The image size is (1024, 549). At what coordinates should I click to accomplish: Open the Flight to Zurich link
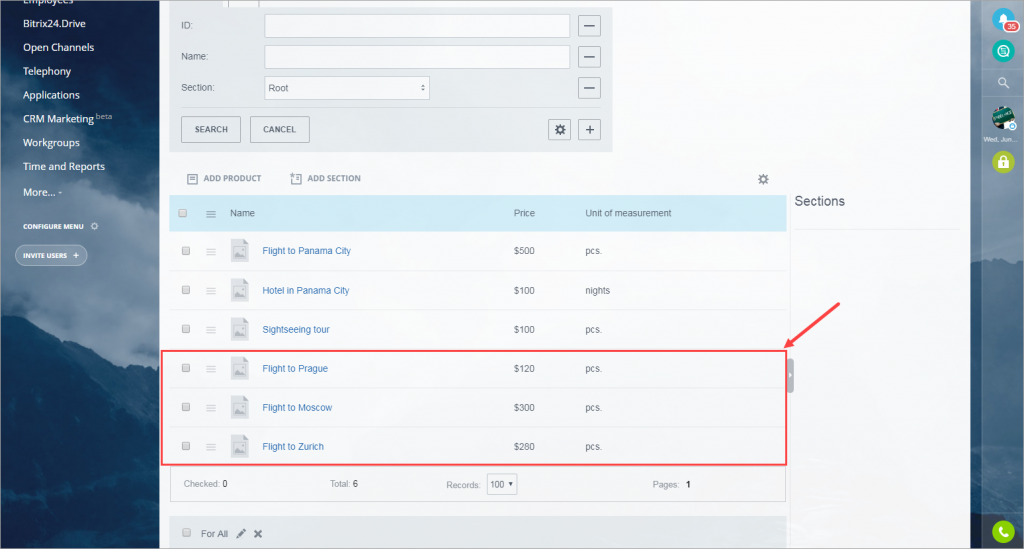(293, 447)
